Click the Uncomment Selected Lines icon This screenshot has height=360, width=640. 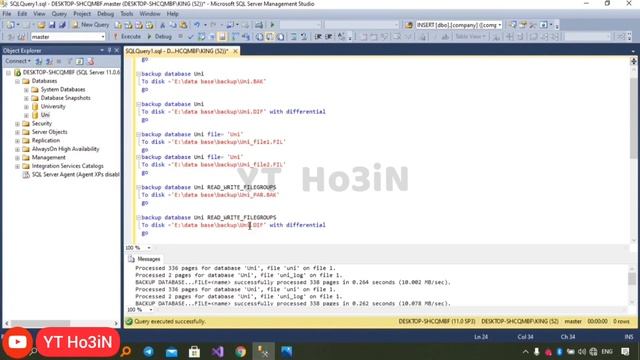click(x=304, y=37)
